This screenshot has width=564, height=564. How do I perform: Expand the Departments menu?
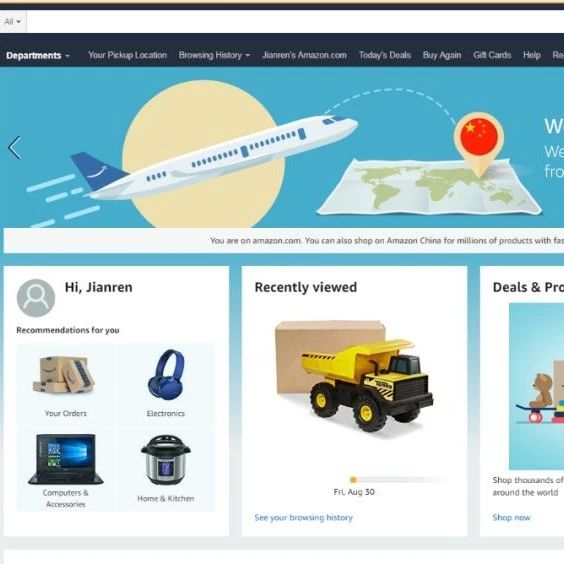tap(38, 55)
